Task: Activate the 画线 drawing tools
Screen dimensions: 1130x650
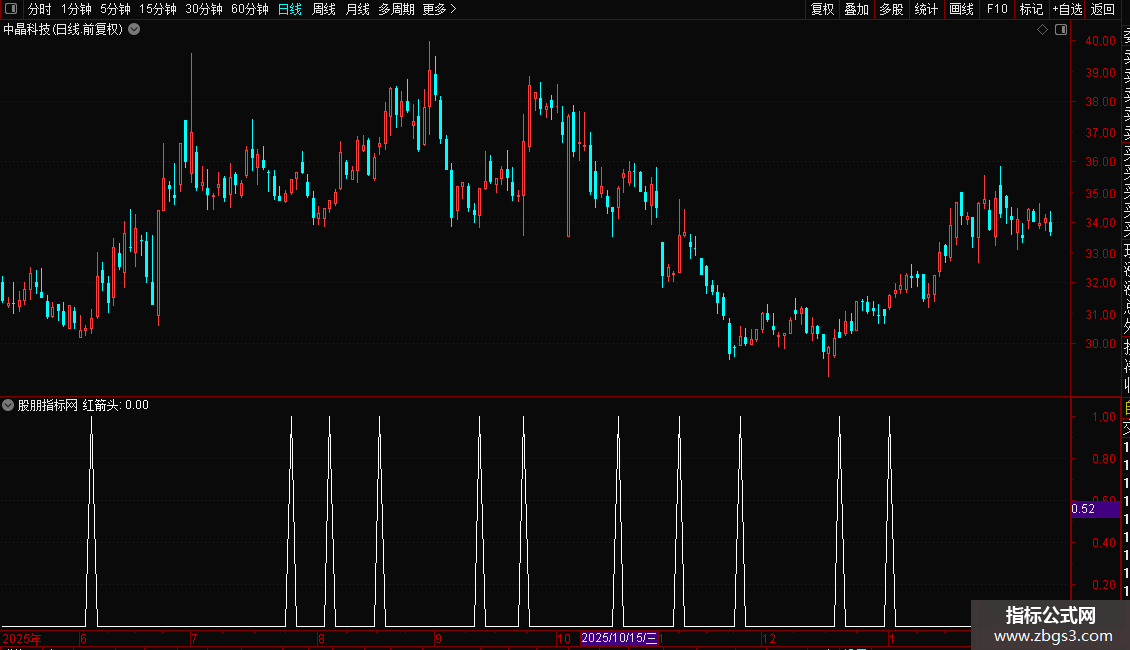Action: click(961, 9)
